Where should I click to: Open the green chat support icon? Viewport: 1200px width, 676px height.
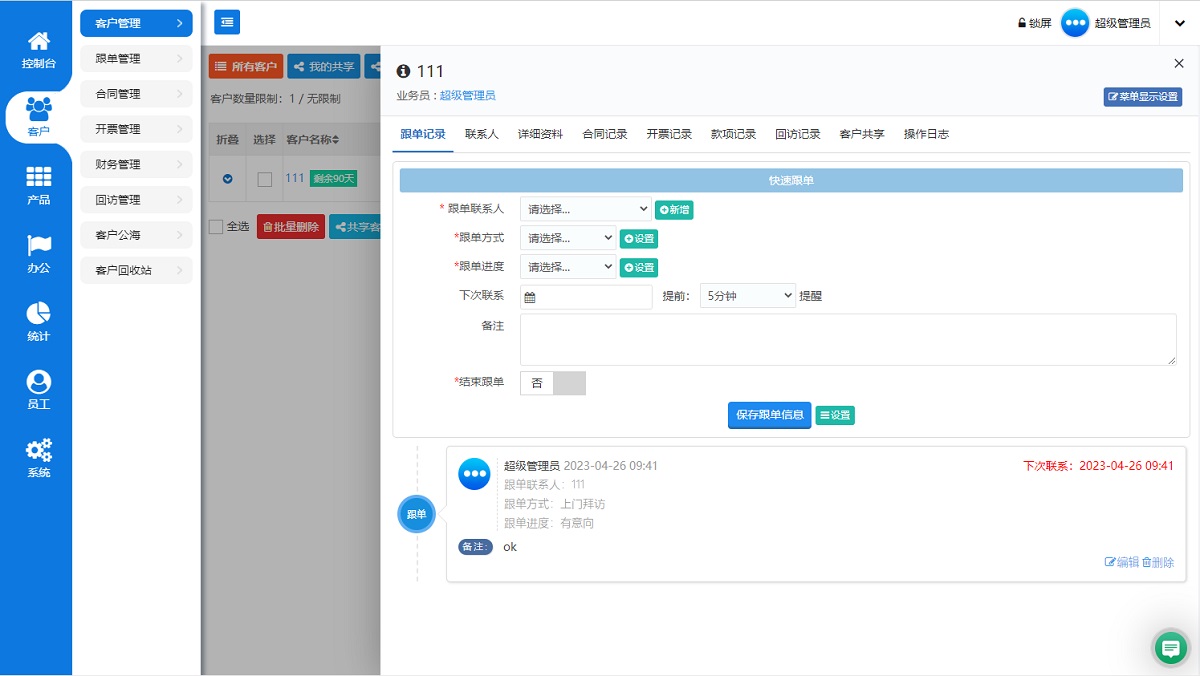(x=1170, y=648)
